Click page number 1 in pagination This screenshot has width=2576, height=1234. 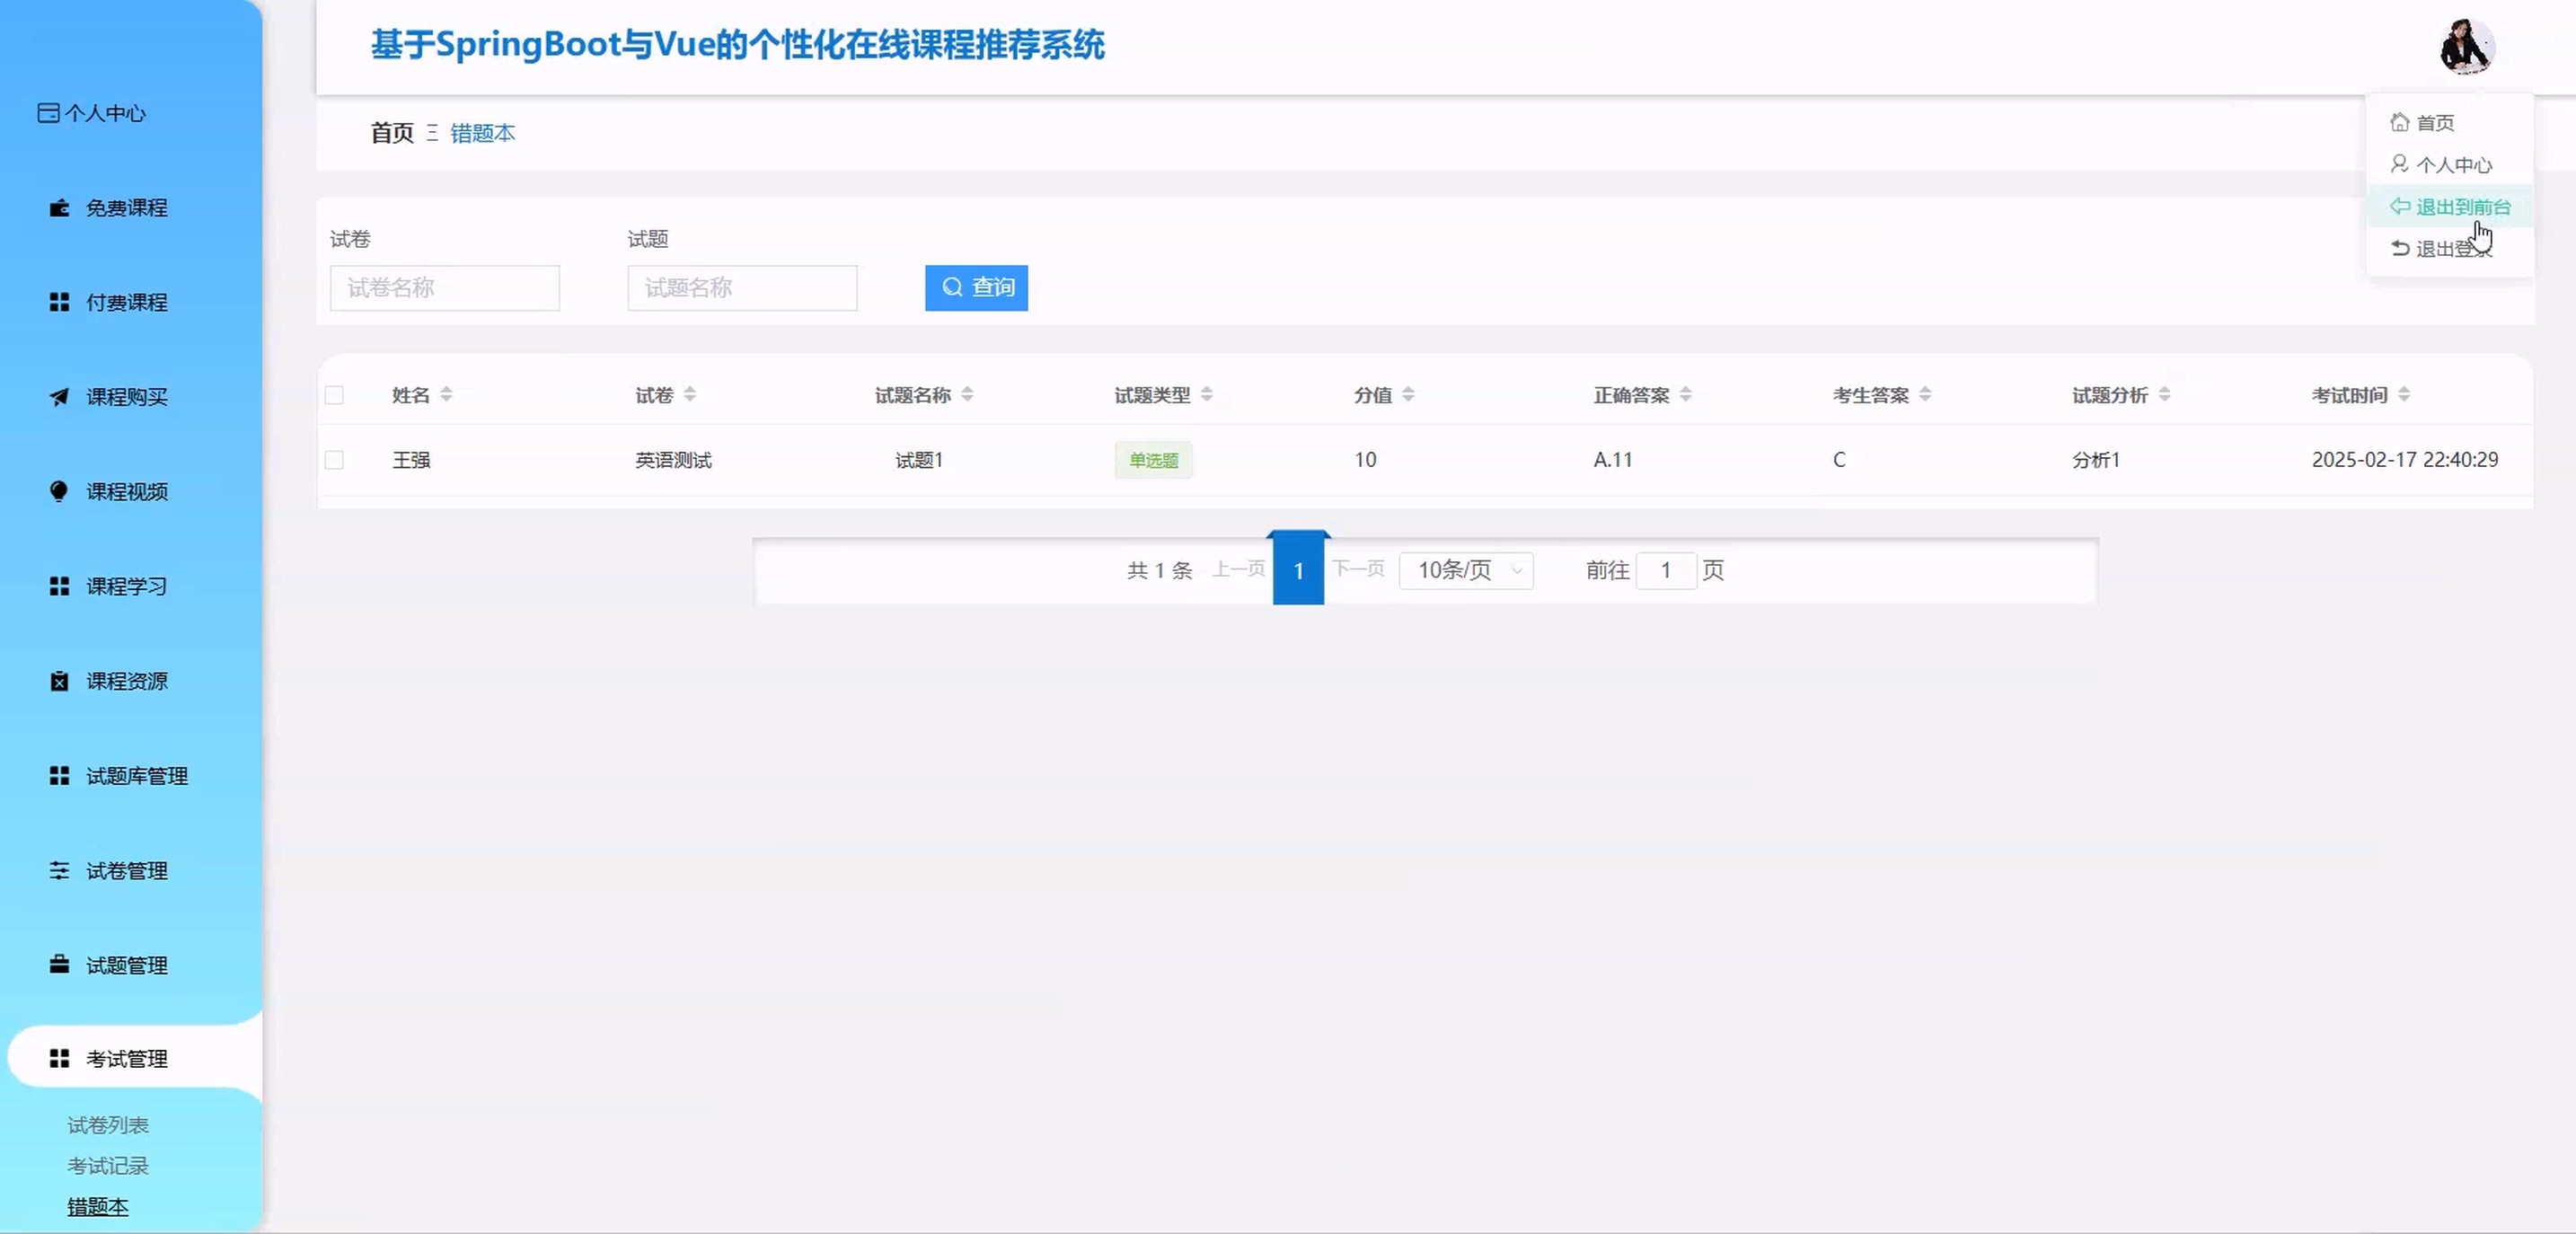(x=1298, y=570)
